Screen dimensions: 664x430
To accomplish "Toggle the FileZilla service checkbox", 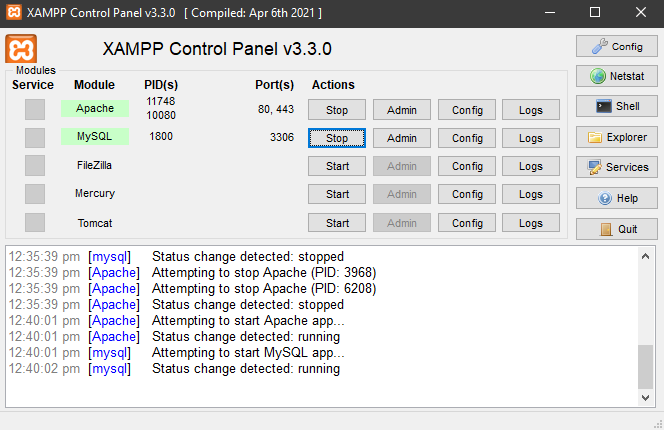I will [35, 166].
